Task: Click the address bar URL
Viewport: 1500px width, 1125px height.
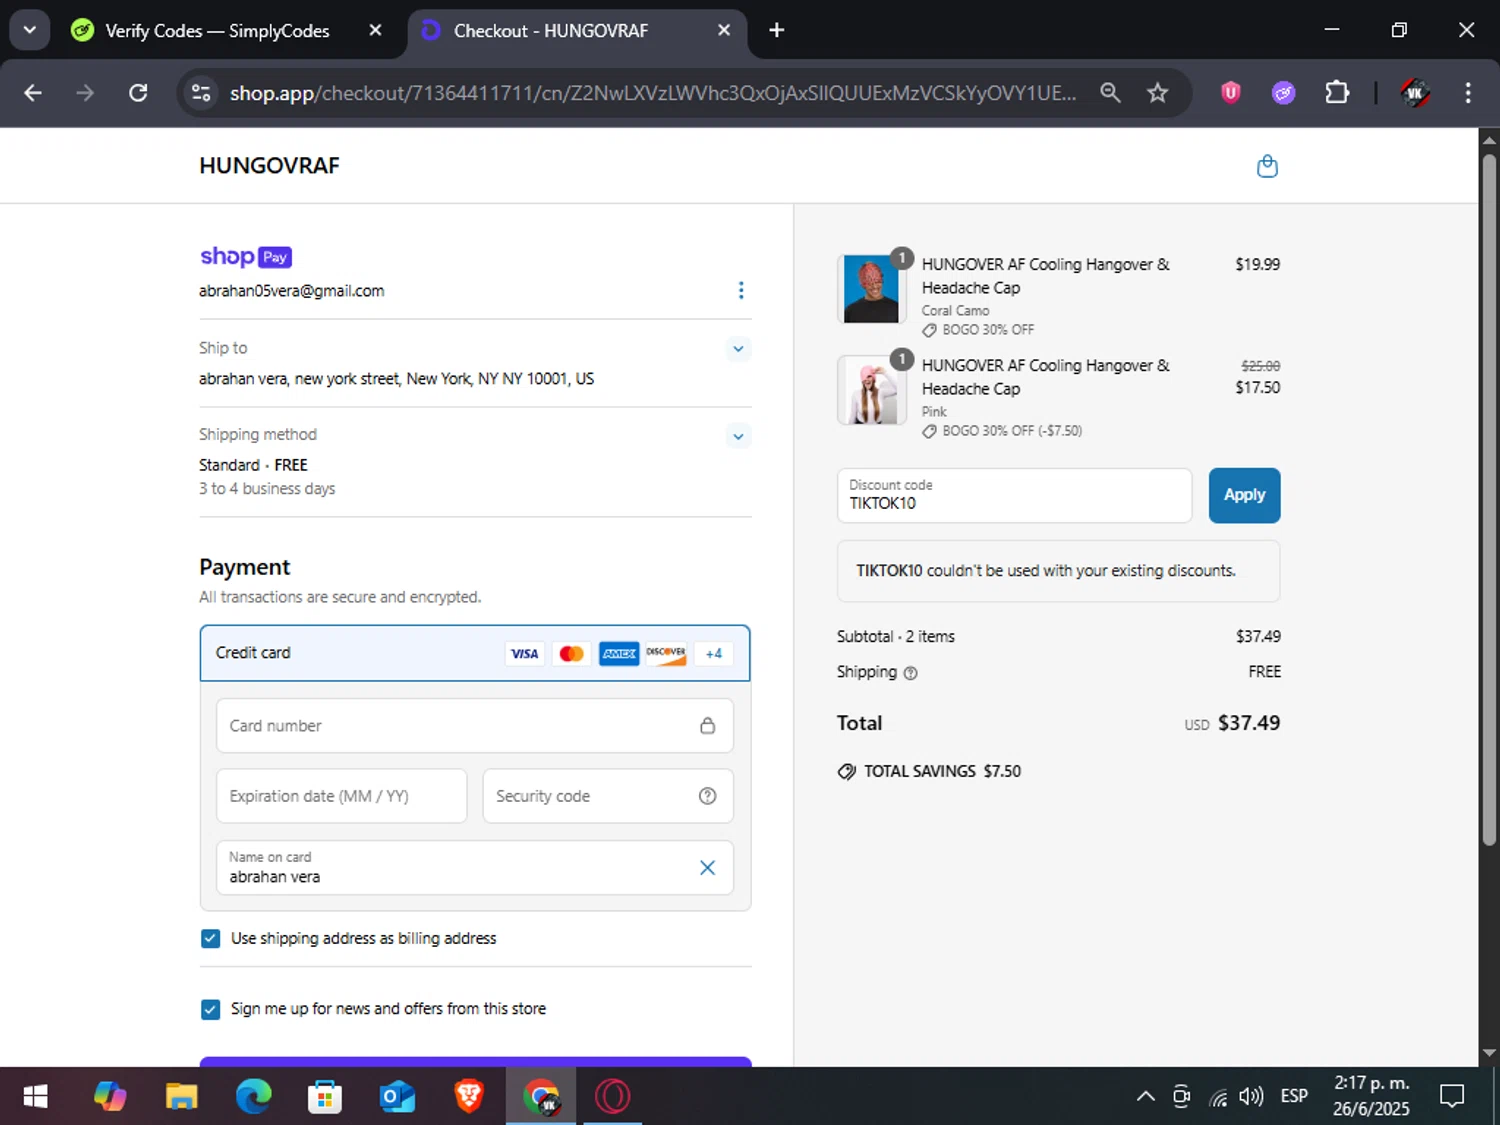Action: [653, 93]
